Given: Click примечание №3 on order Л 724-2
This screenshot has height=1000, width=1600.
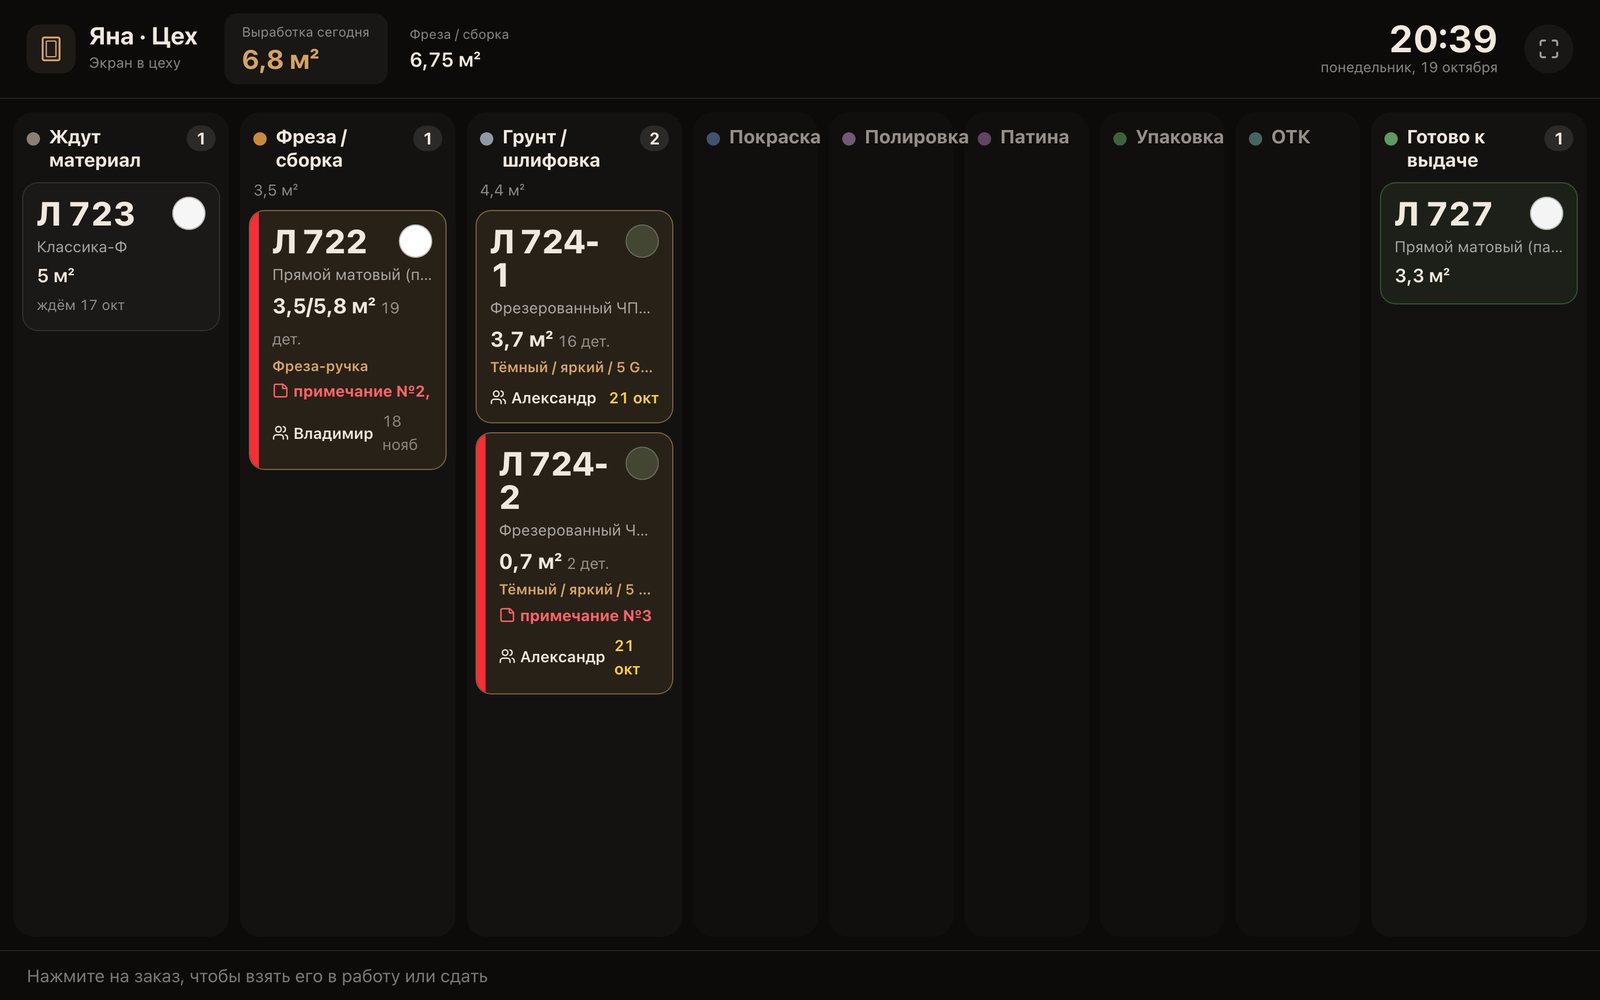Looking at the screenshot, I should (x=586, y=615).
